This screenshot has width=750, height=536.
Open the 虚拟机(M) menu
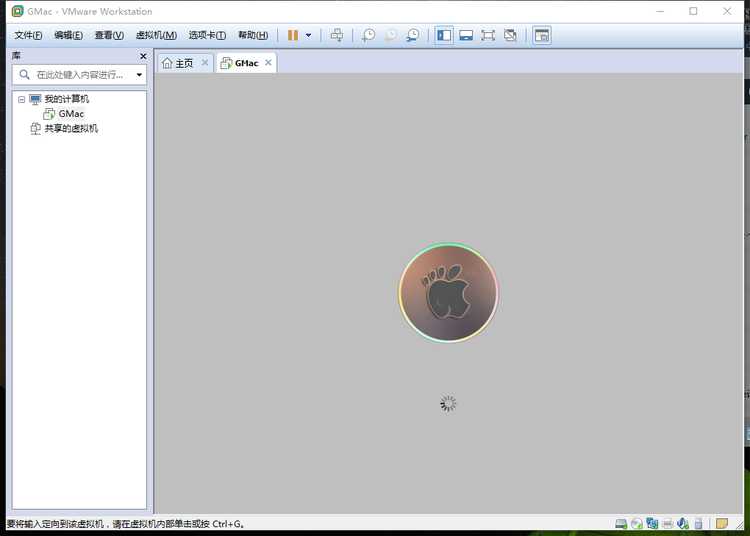pos(156,35)
